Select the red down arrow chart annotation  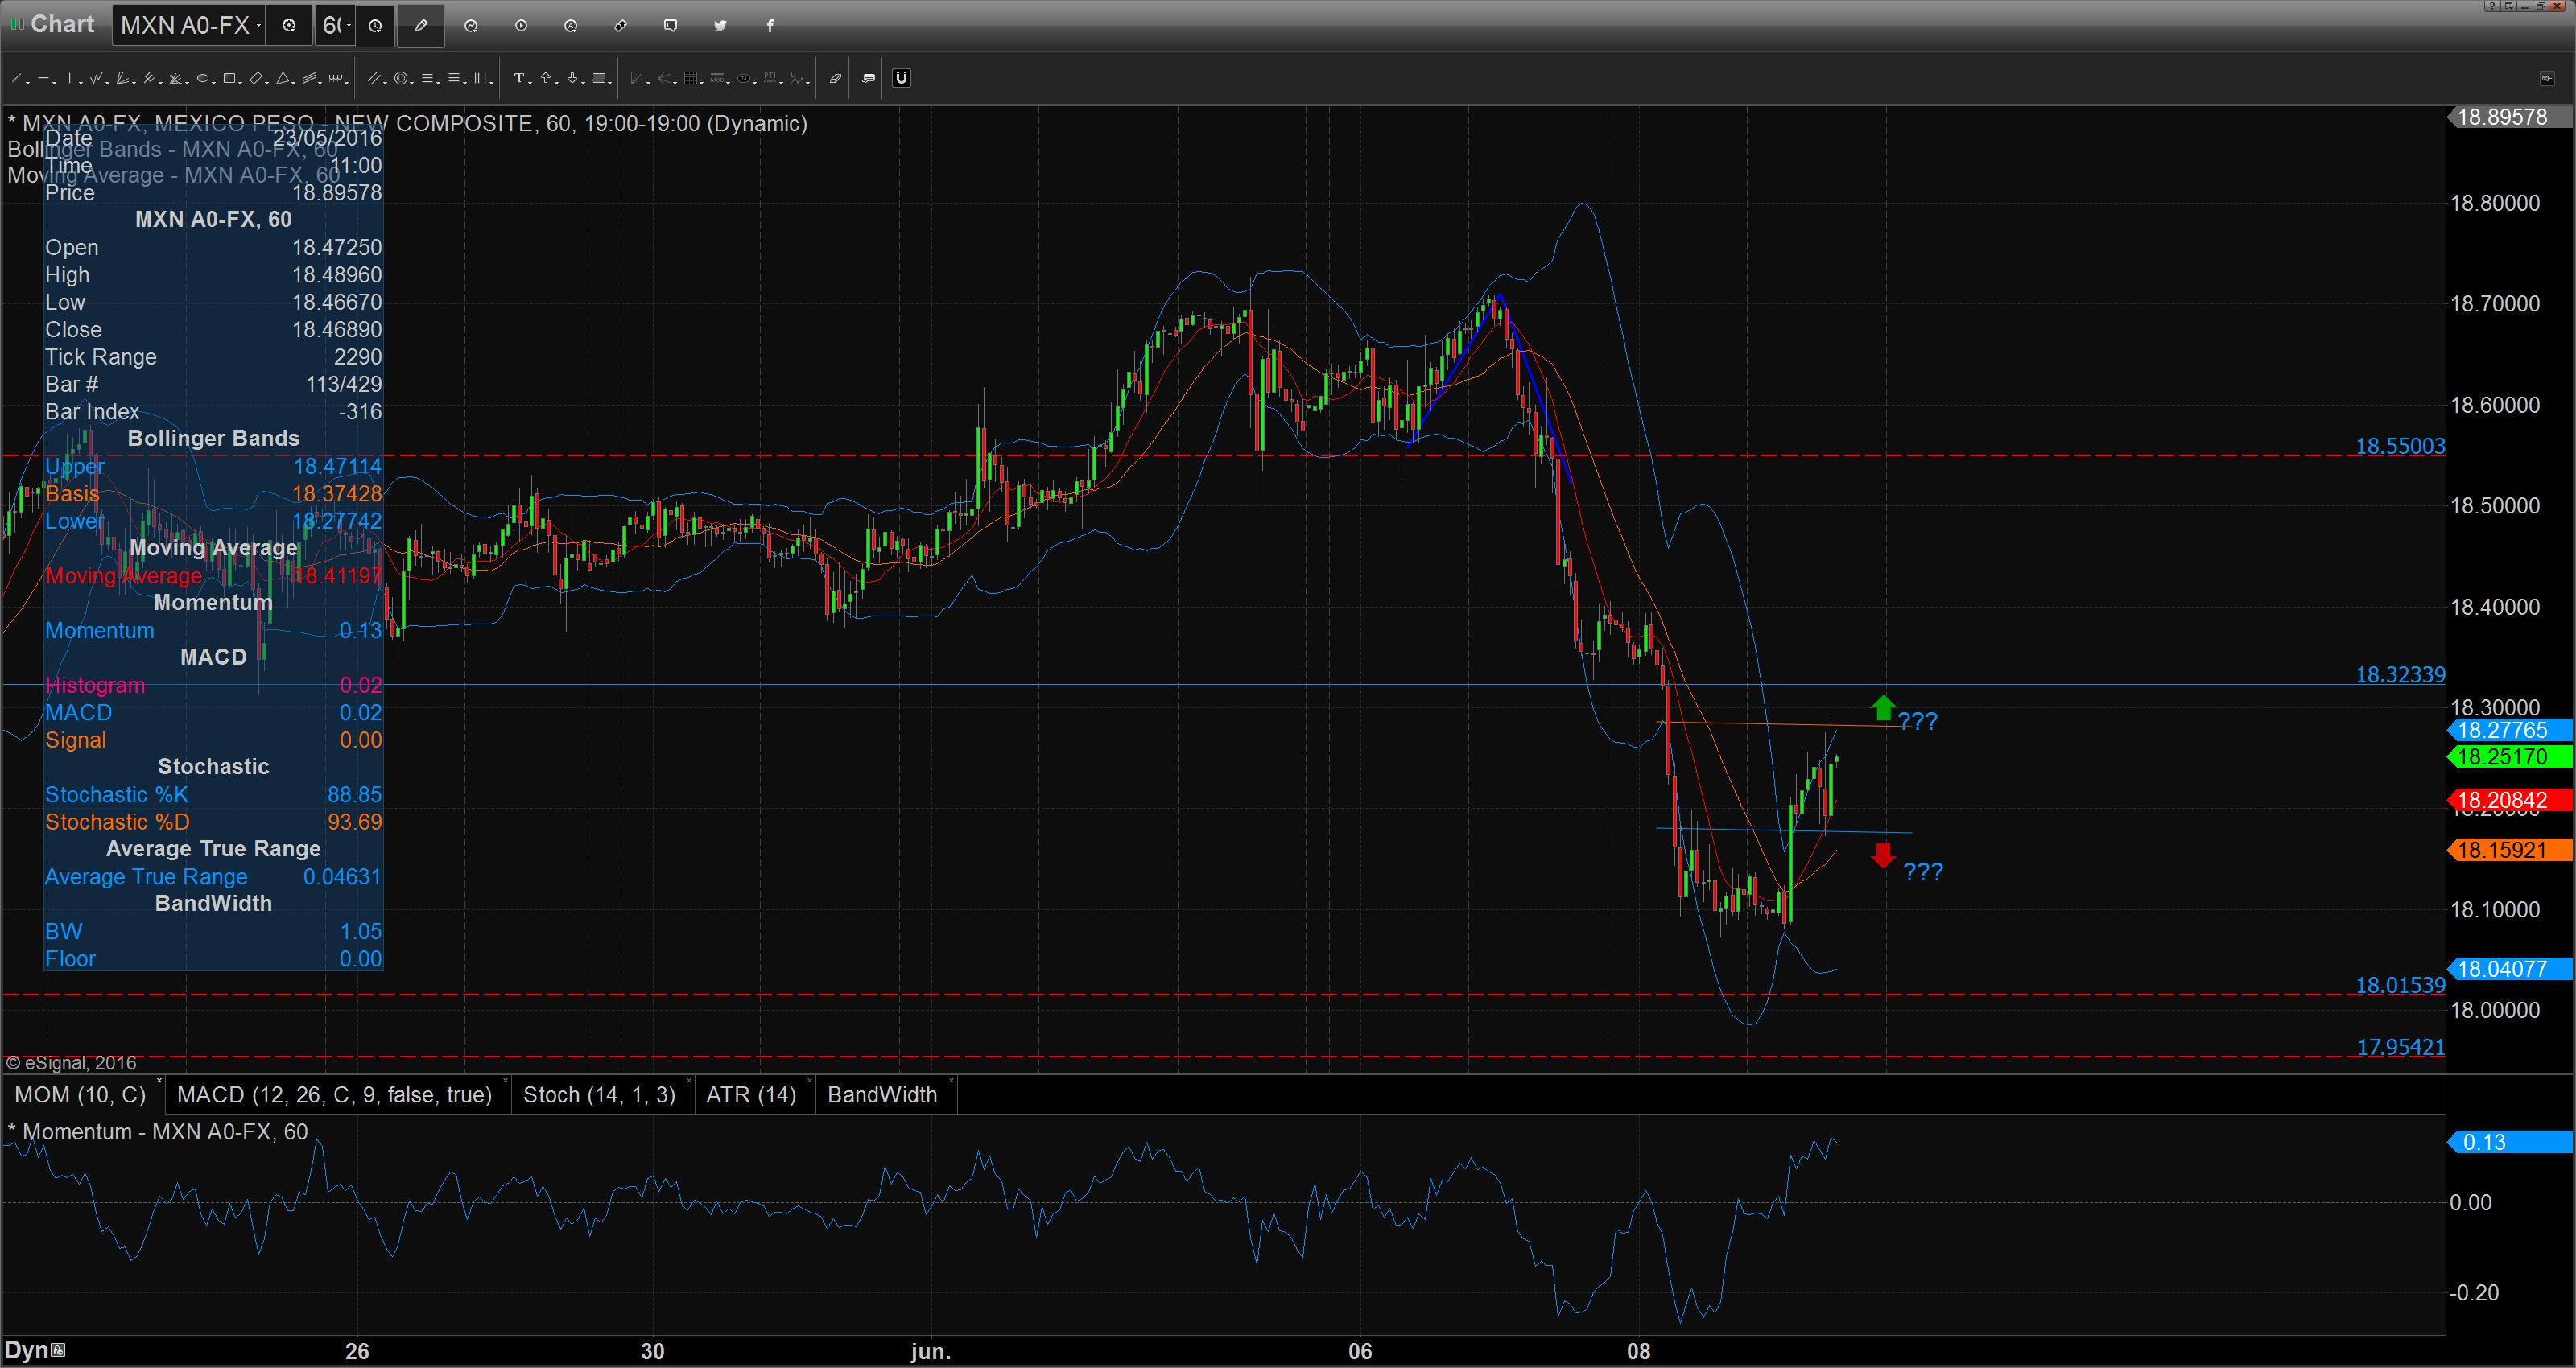click(x=1883, y=855)
